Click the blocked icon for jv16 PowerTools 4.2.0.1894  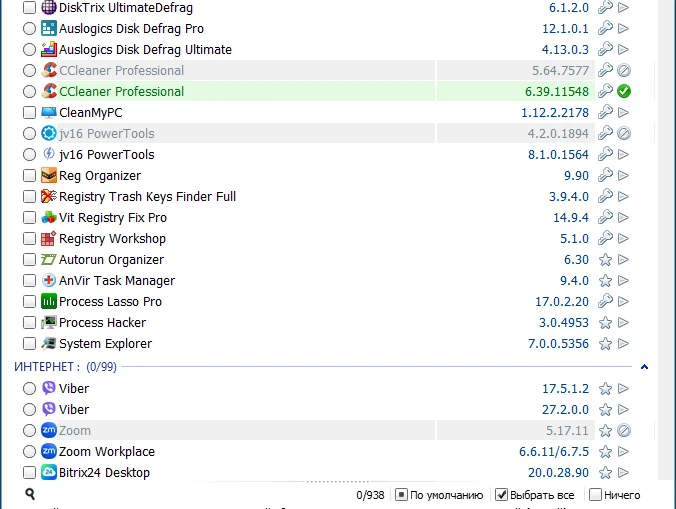(624, 134)
